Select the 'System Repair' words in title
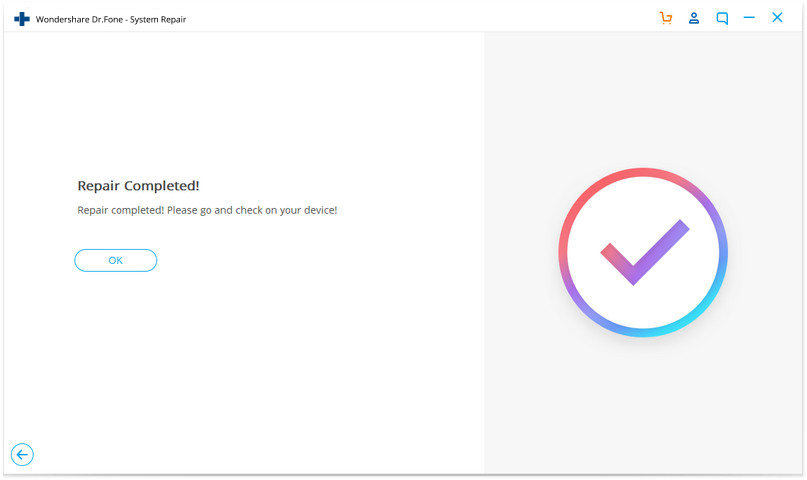This screenshot has width=807, height=480. pos(158,20)
